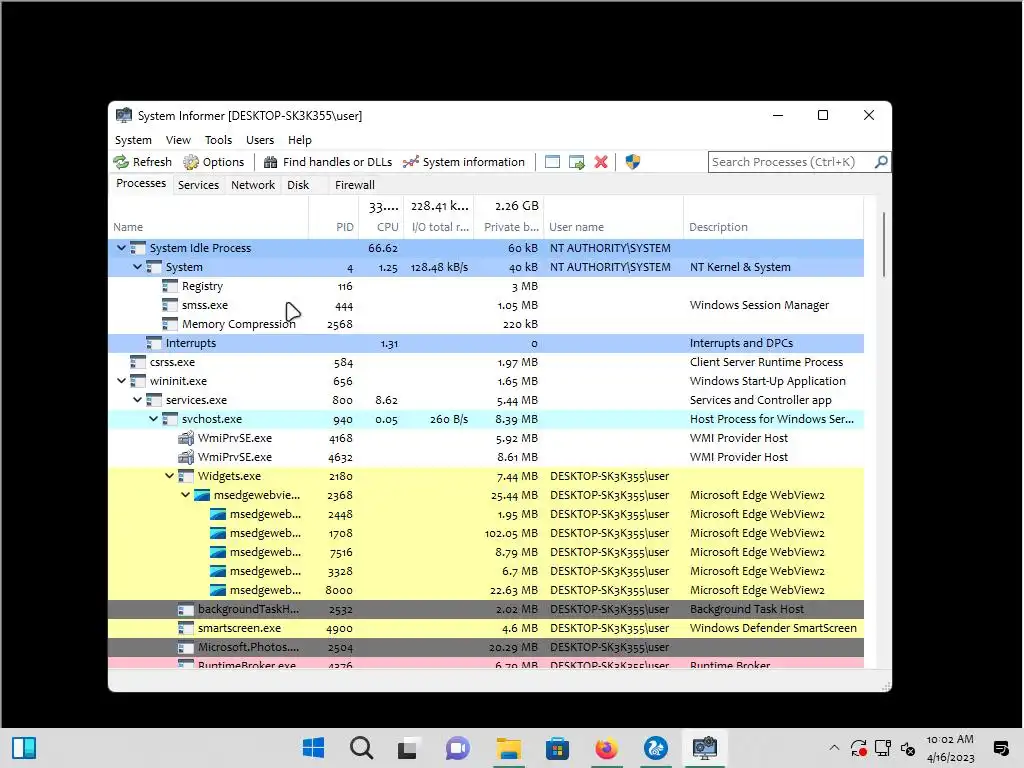Click the shield elevation toolbar icon
This screenshot has height=768, width=1024.
[632, 162]
